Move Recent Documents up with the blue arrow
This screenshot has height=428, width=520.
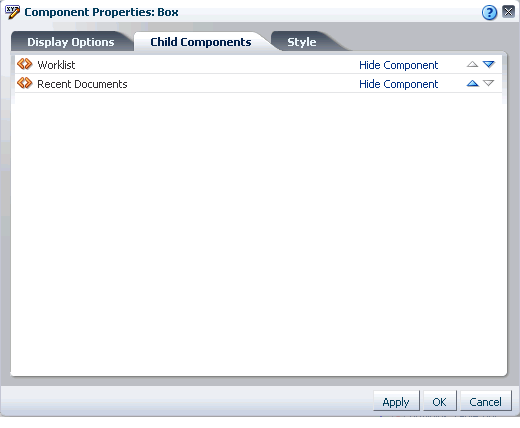[472, 83]
